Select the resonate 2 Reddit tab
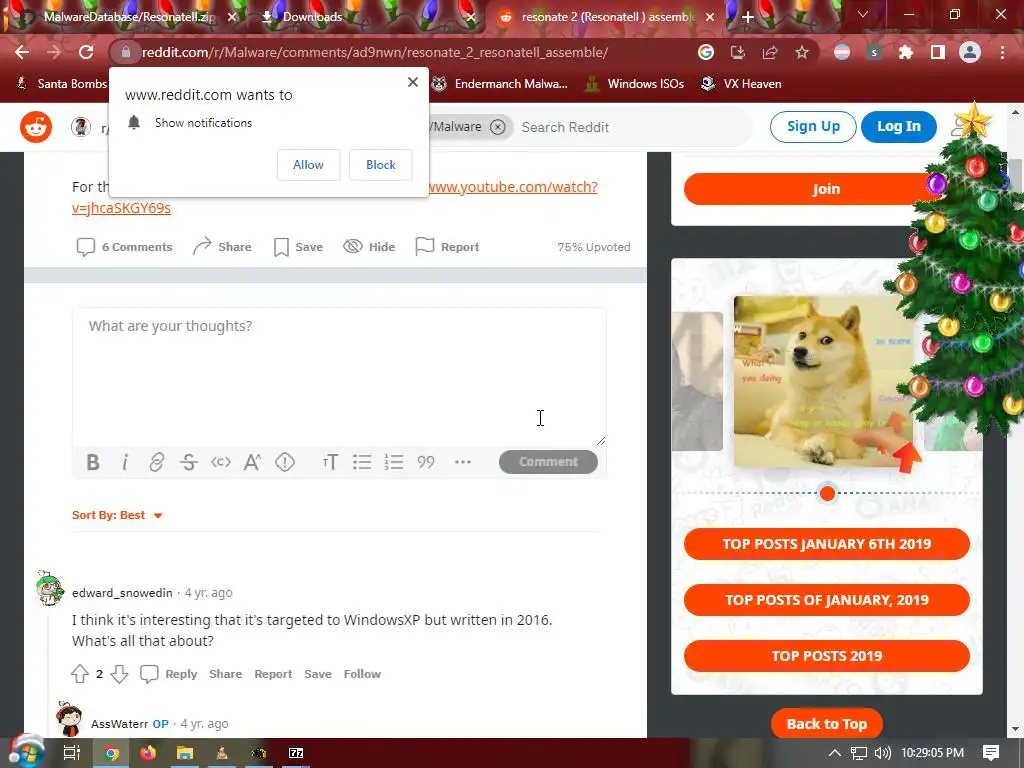Viewport: 1024px width, 768px height. [609, 17]
